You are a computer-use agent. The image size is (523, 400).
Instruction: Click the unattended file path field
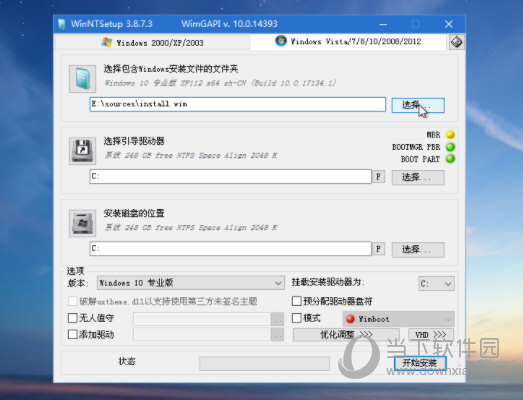(202, 319)
